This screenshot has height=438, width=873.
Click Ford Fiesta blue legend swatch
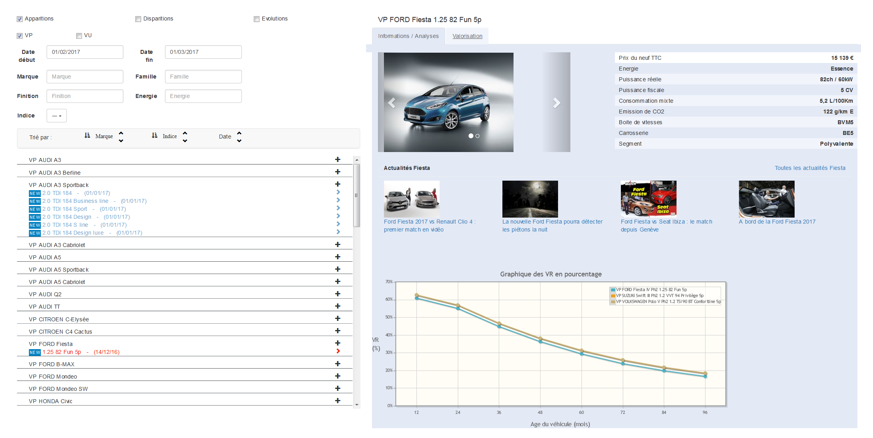(613, 290)
